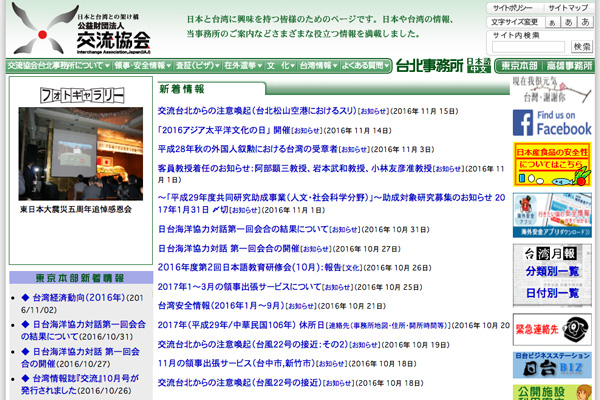The image size is (600, 400).
Task: Open 台北松山空港におけるスリ notice
Action: coord(257,111)
